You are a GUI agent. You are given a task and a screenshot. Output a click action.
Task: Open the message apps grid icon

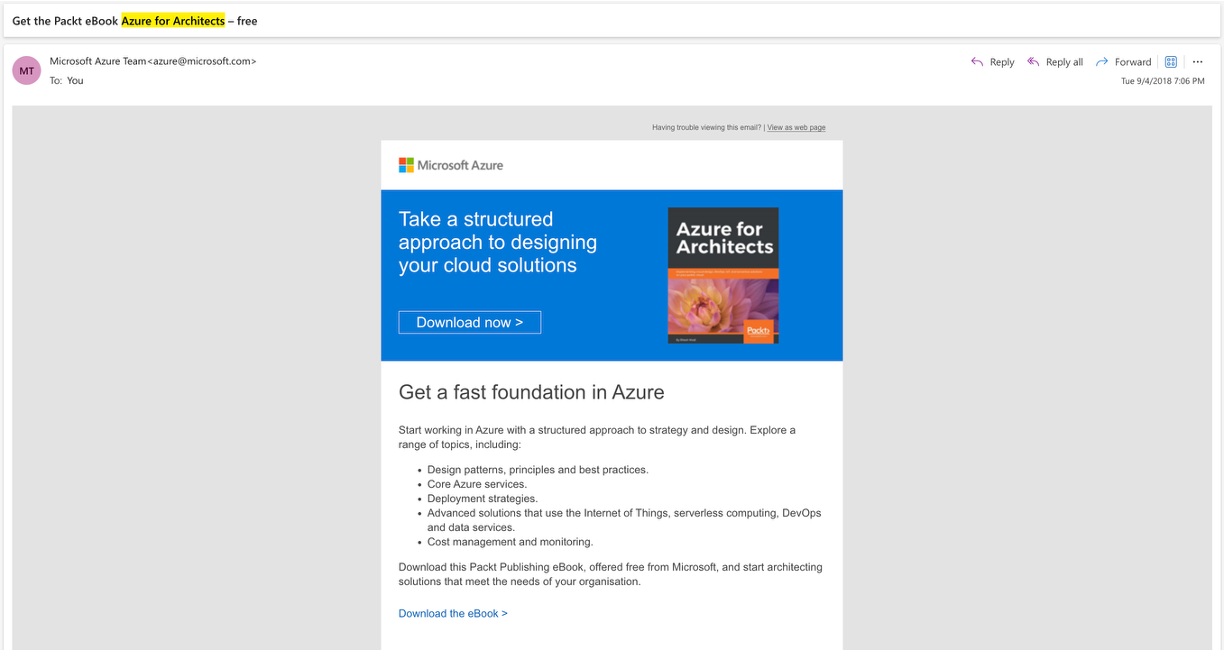tap(1170, 61)
